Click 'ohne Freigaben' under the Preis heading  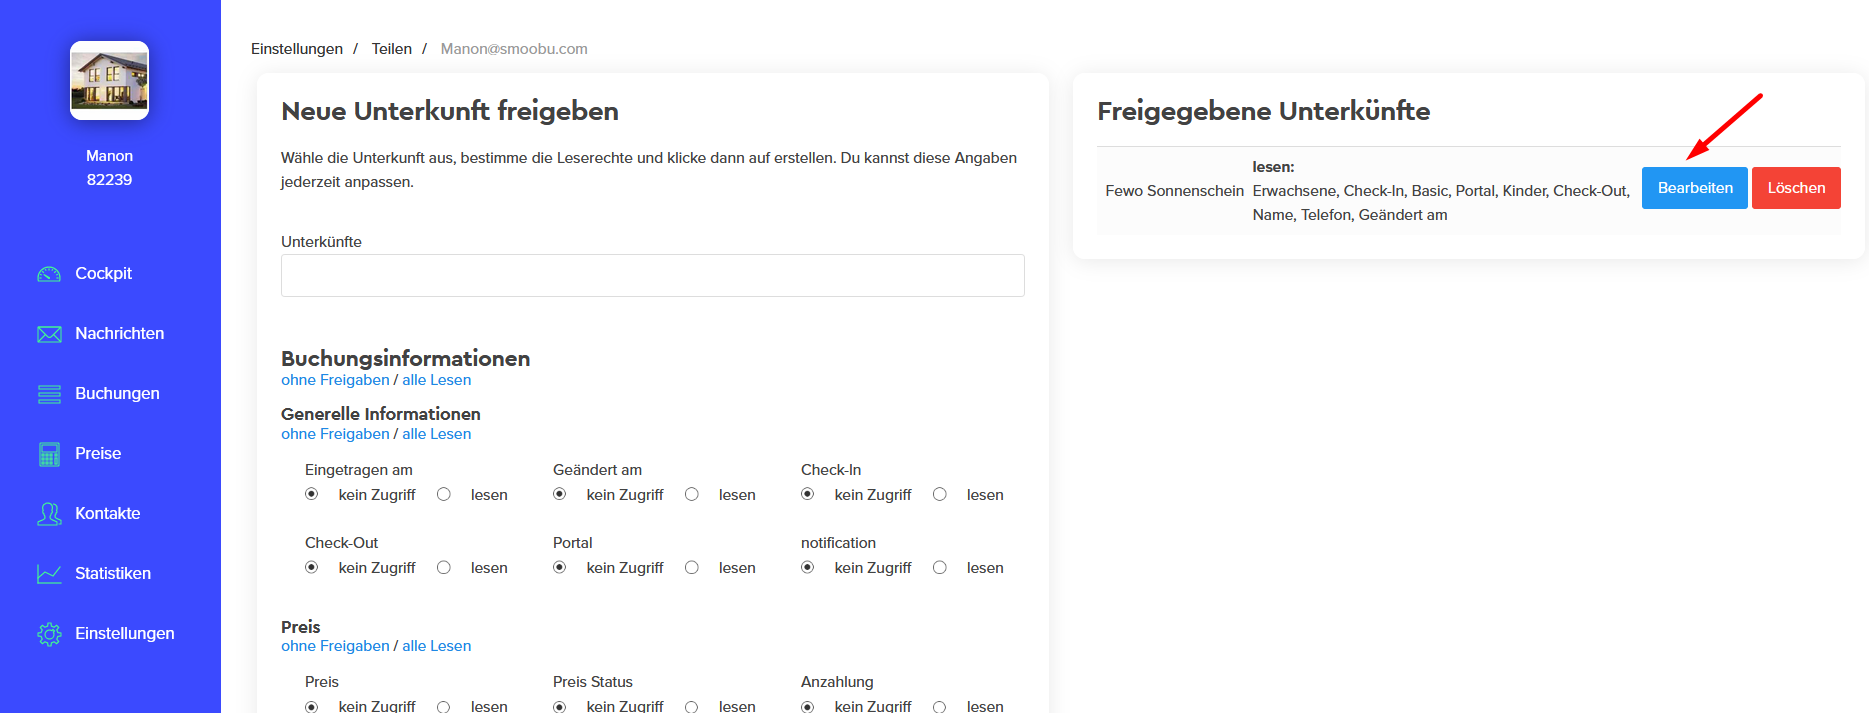335,646
